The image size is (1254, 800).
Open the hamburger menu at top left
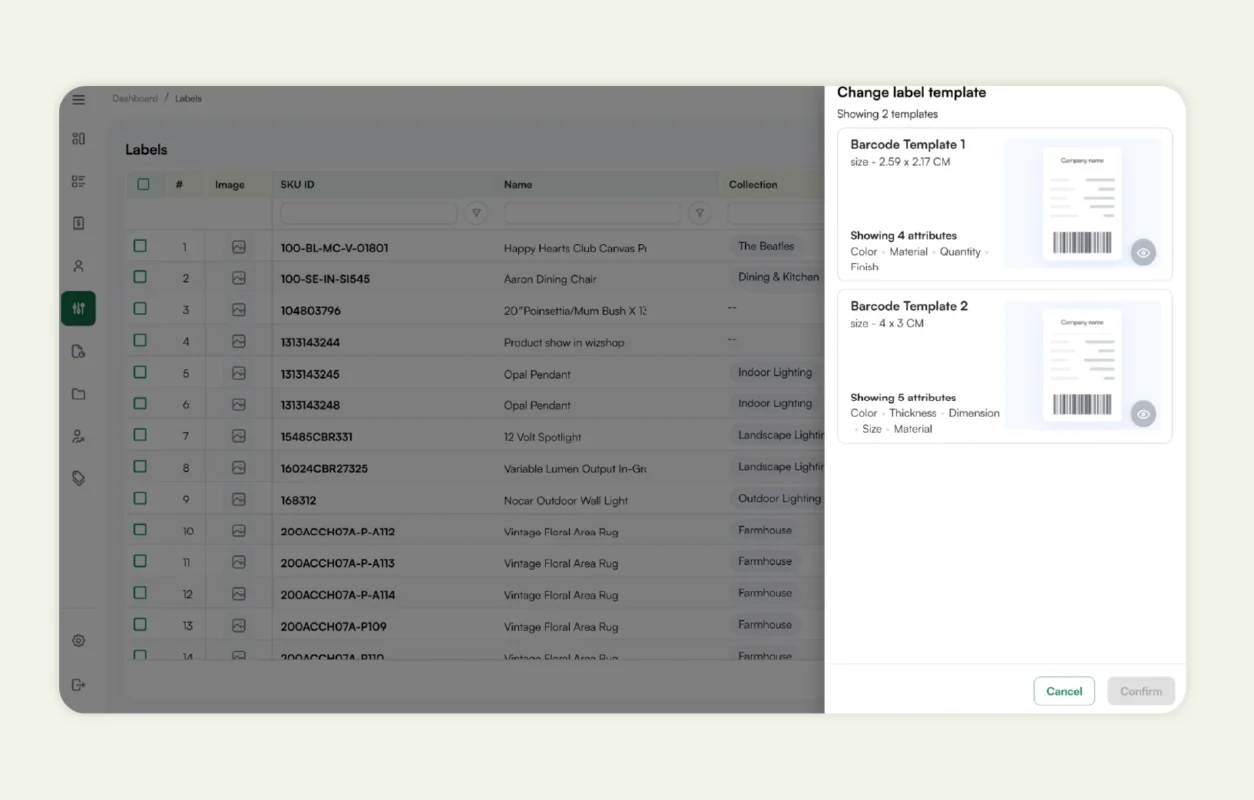tap(78, 99)
